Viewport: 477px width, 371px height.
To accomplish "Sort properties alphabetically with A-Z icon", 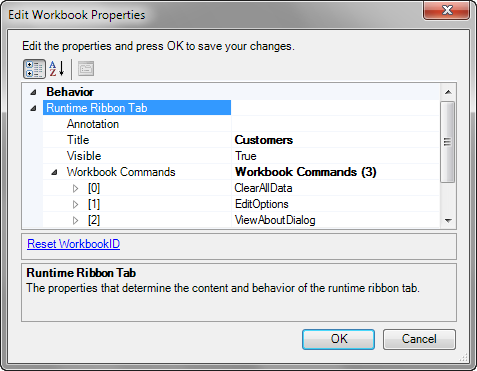I will pyautogui.click(x=57, y=69).
